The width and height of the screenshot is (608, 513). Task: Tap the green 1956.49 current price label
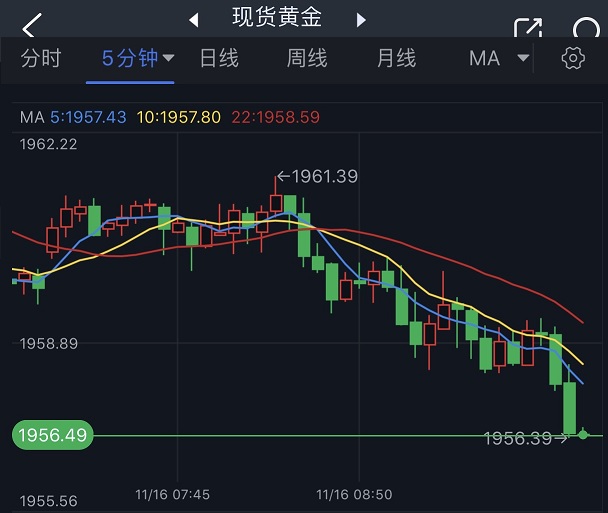(x=51, y=435)
